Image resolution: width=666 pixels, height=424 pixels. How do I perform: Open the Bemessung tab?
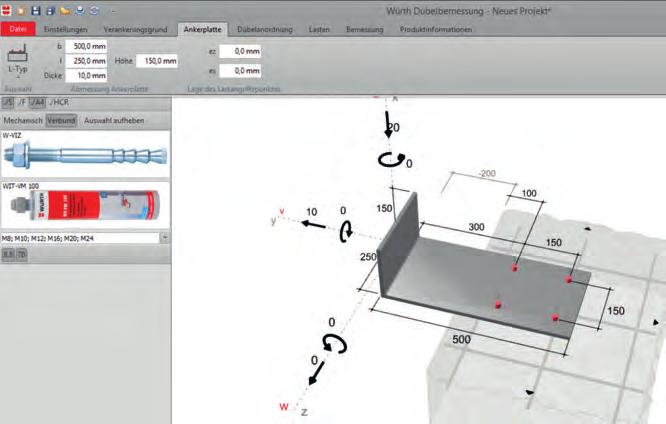point(364,29)
